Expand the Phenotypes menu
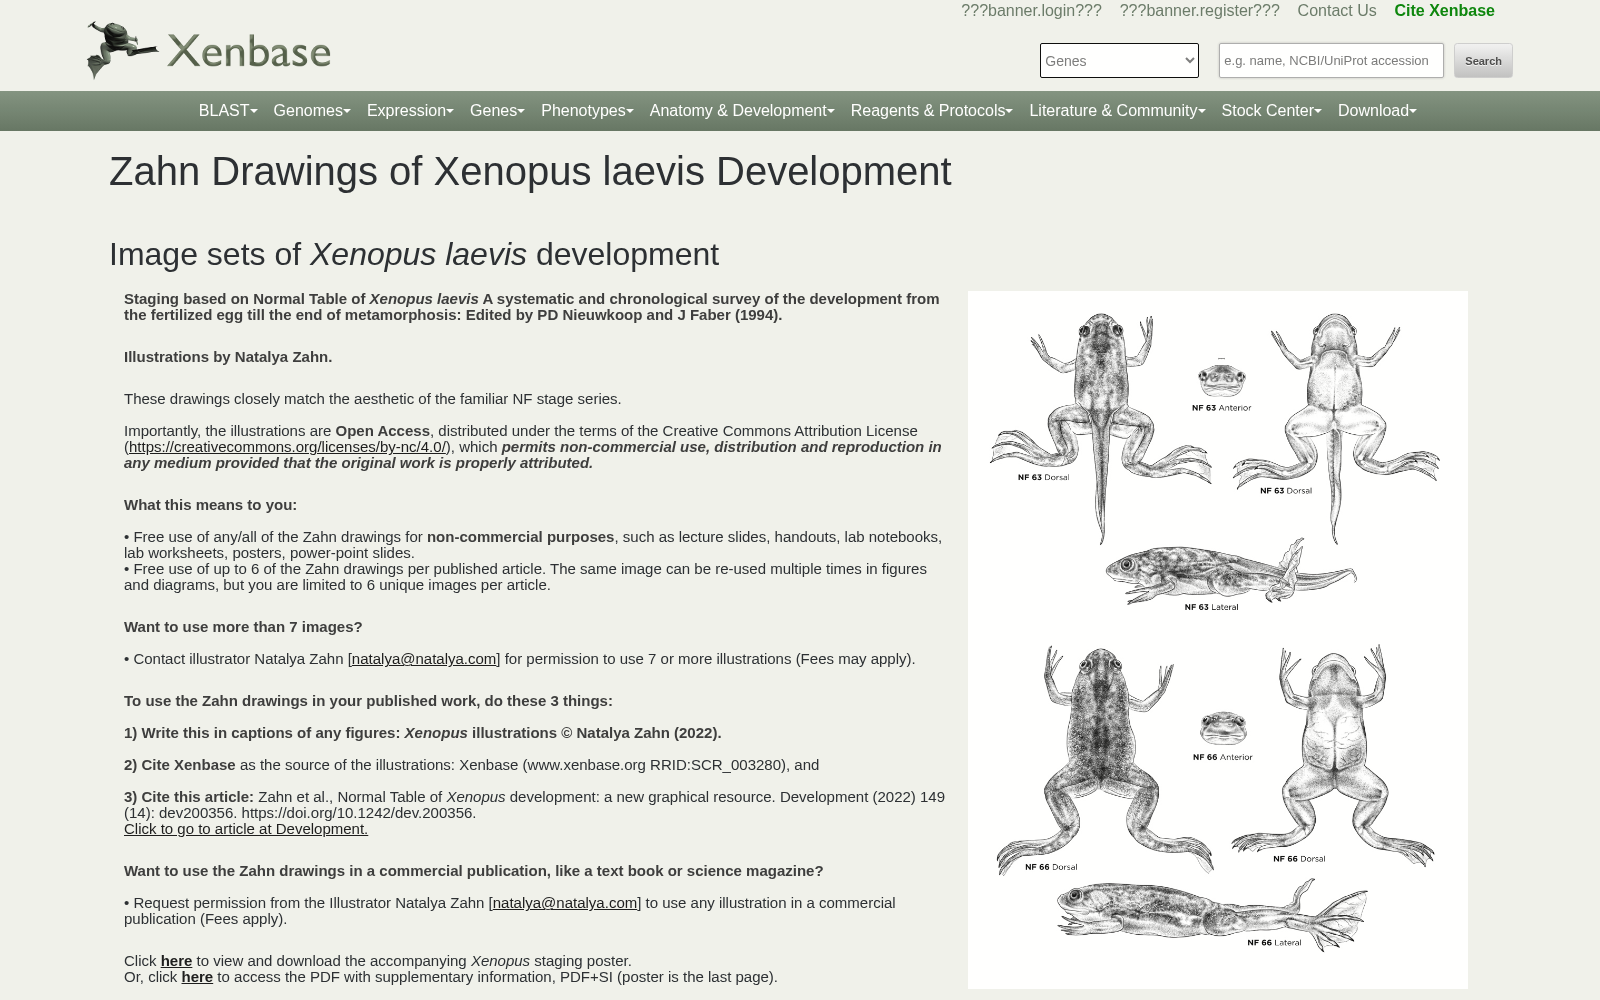The height and width of the screenshot is (1000, 1600). pos(587,110)
